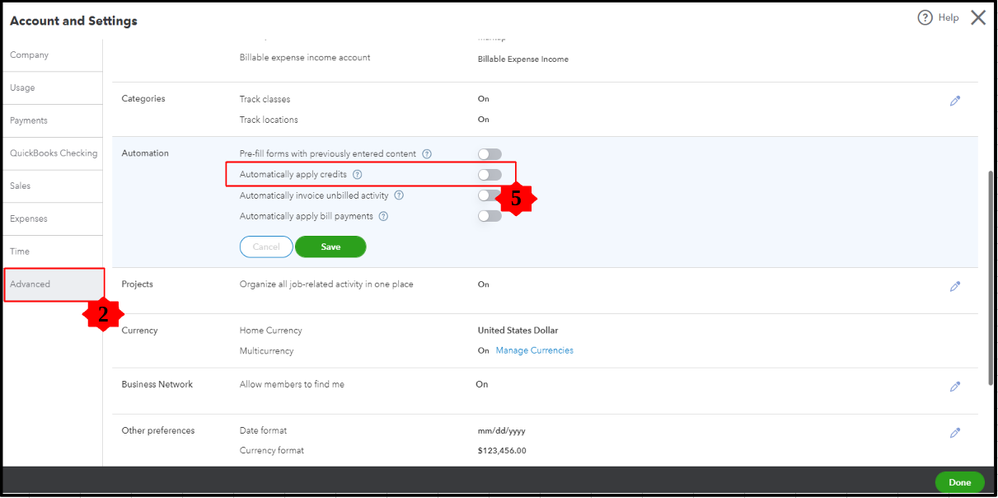The height and width of the screenshot is (498, 998).
Task: Edit the Projects section via its pencil icon
Action: click(955, 287)
